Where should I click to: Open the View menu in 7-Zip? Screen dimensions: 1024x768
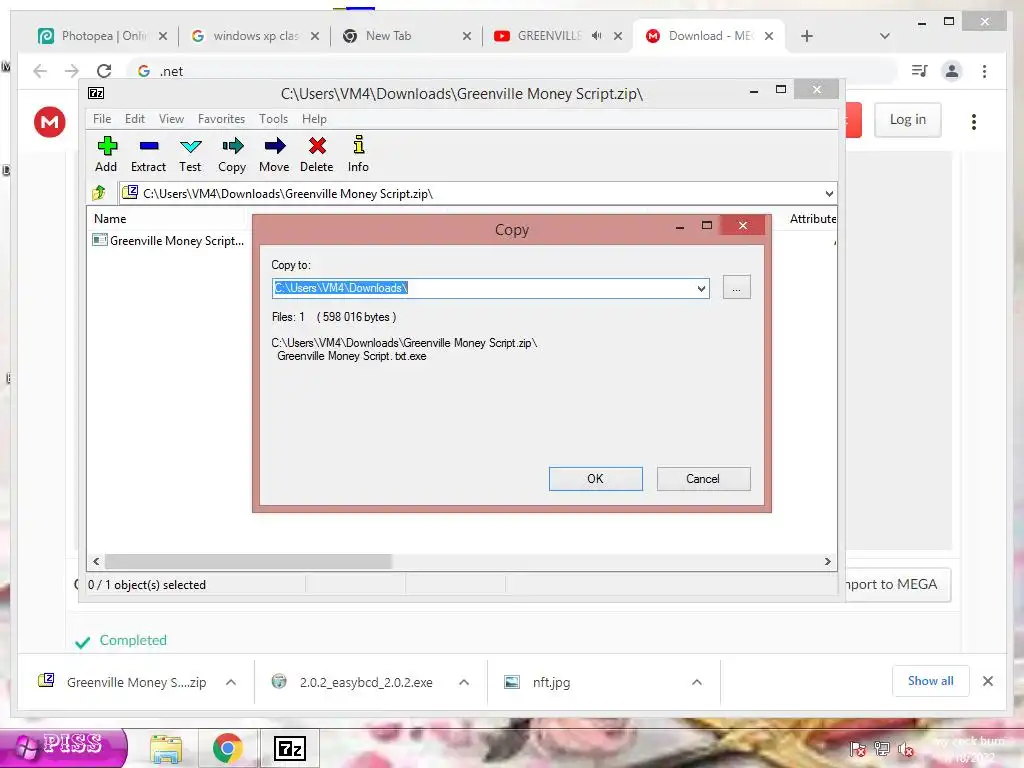point(171,119)
